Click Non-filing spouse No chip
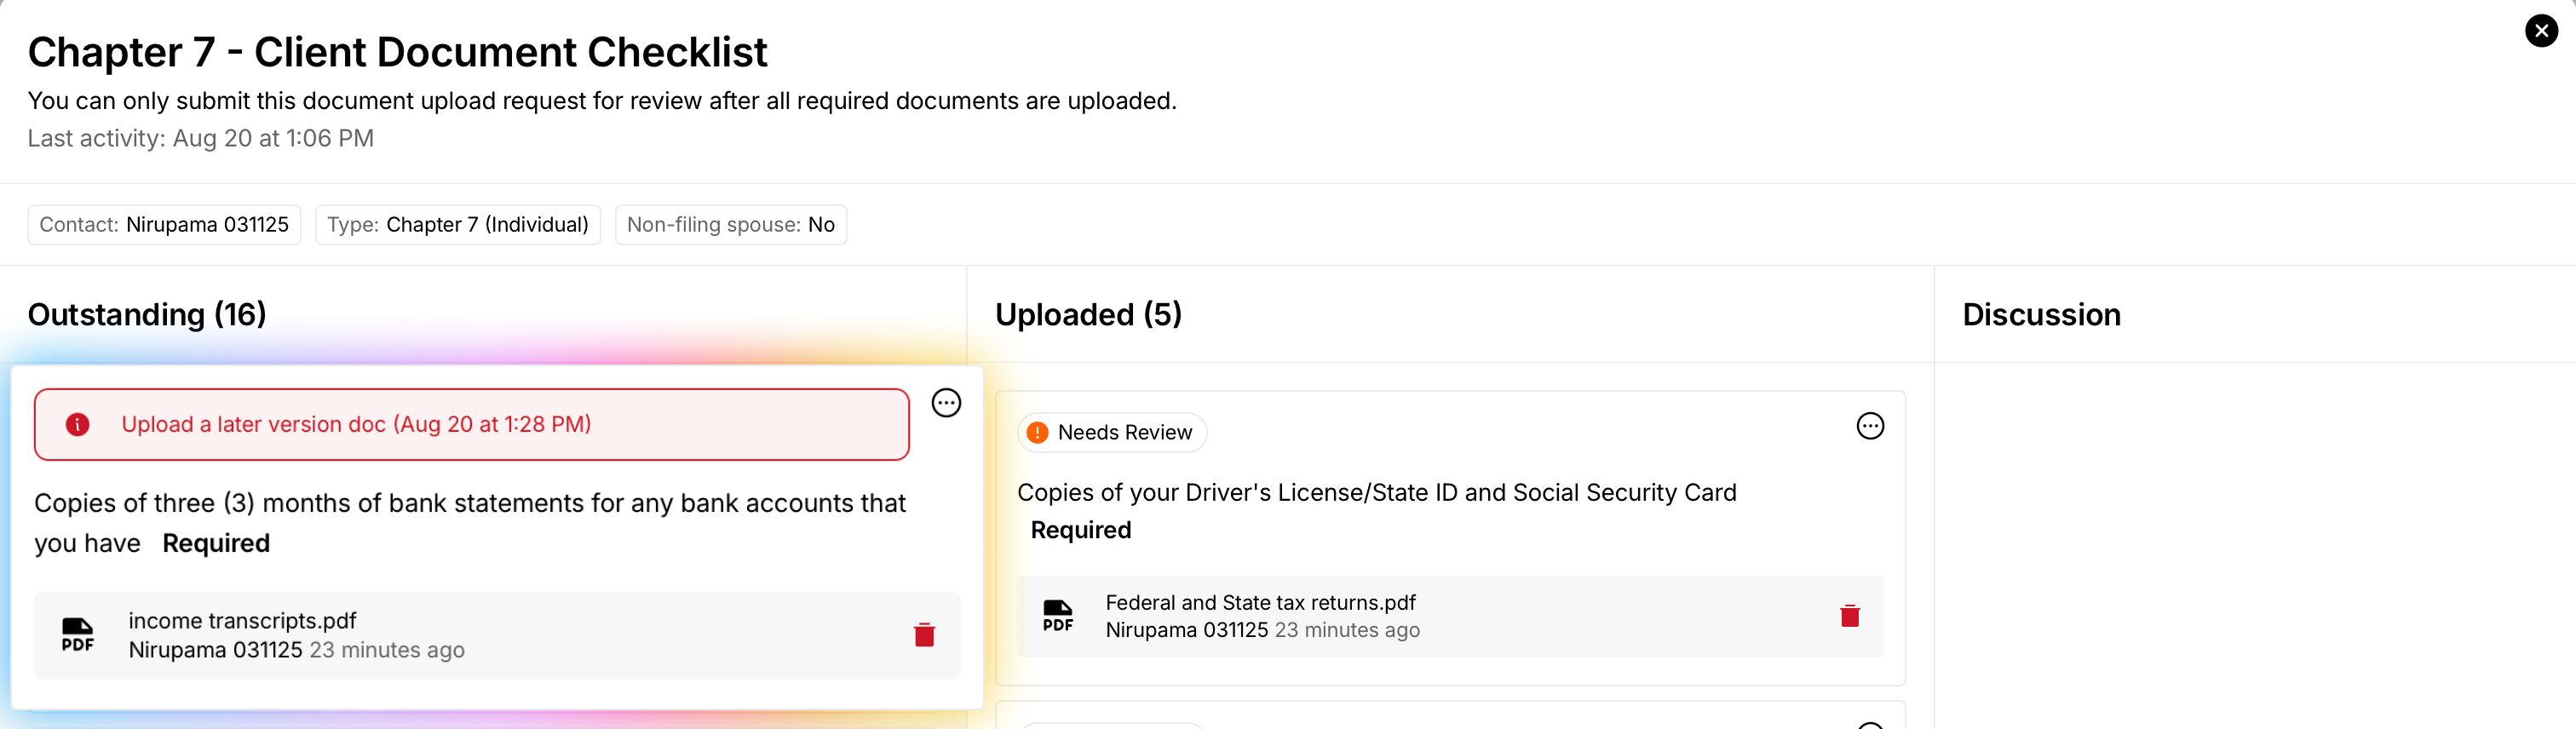The height and width of the screenshot is (729, 2576). [730, 225]
